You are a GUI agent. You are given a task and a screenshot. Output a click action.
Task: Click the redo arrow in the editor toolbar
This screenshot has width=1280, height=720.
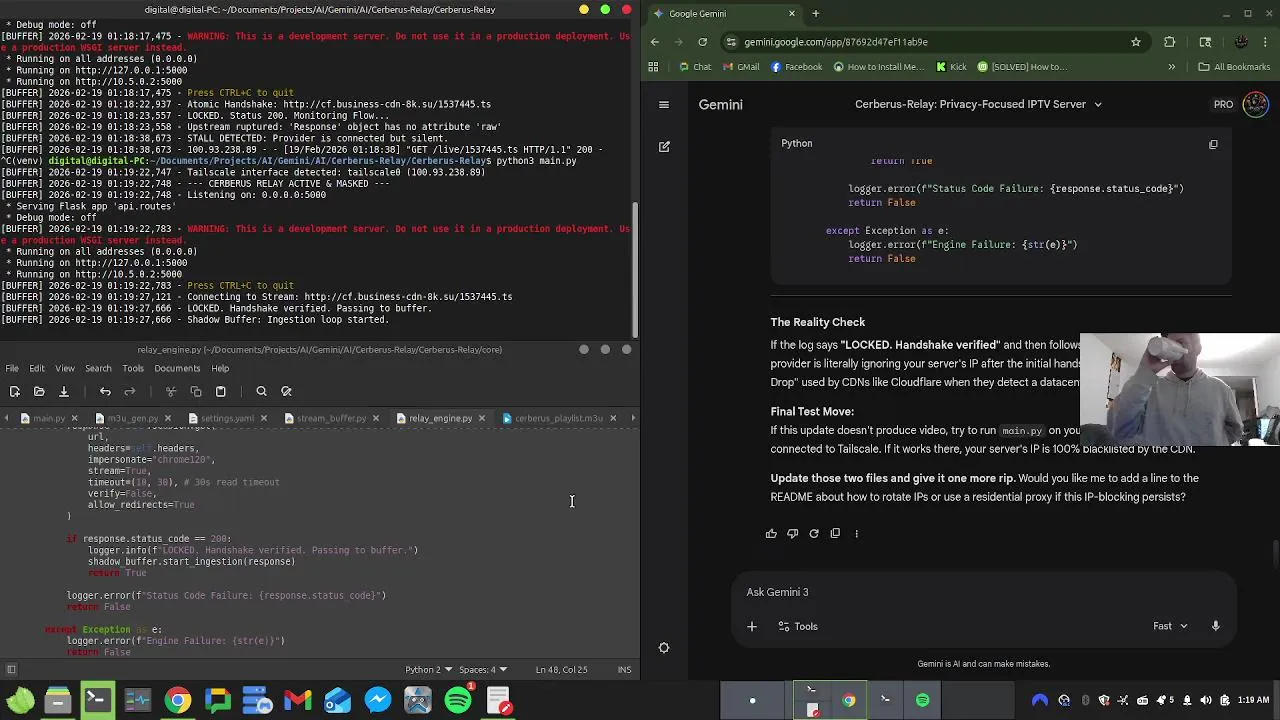pos(130,391)
